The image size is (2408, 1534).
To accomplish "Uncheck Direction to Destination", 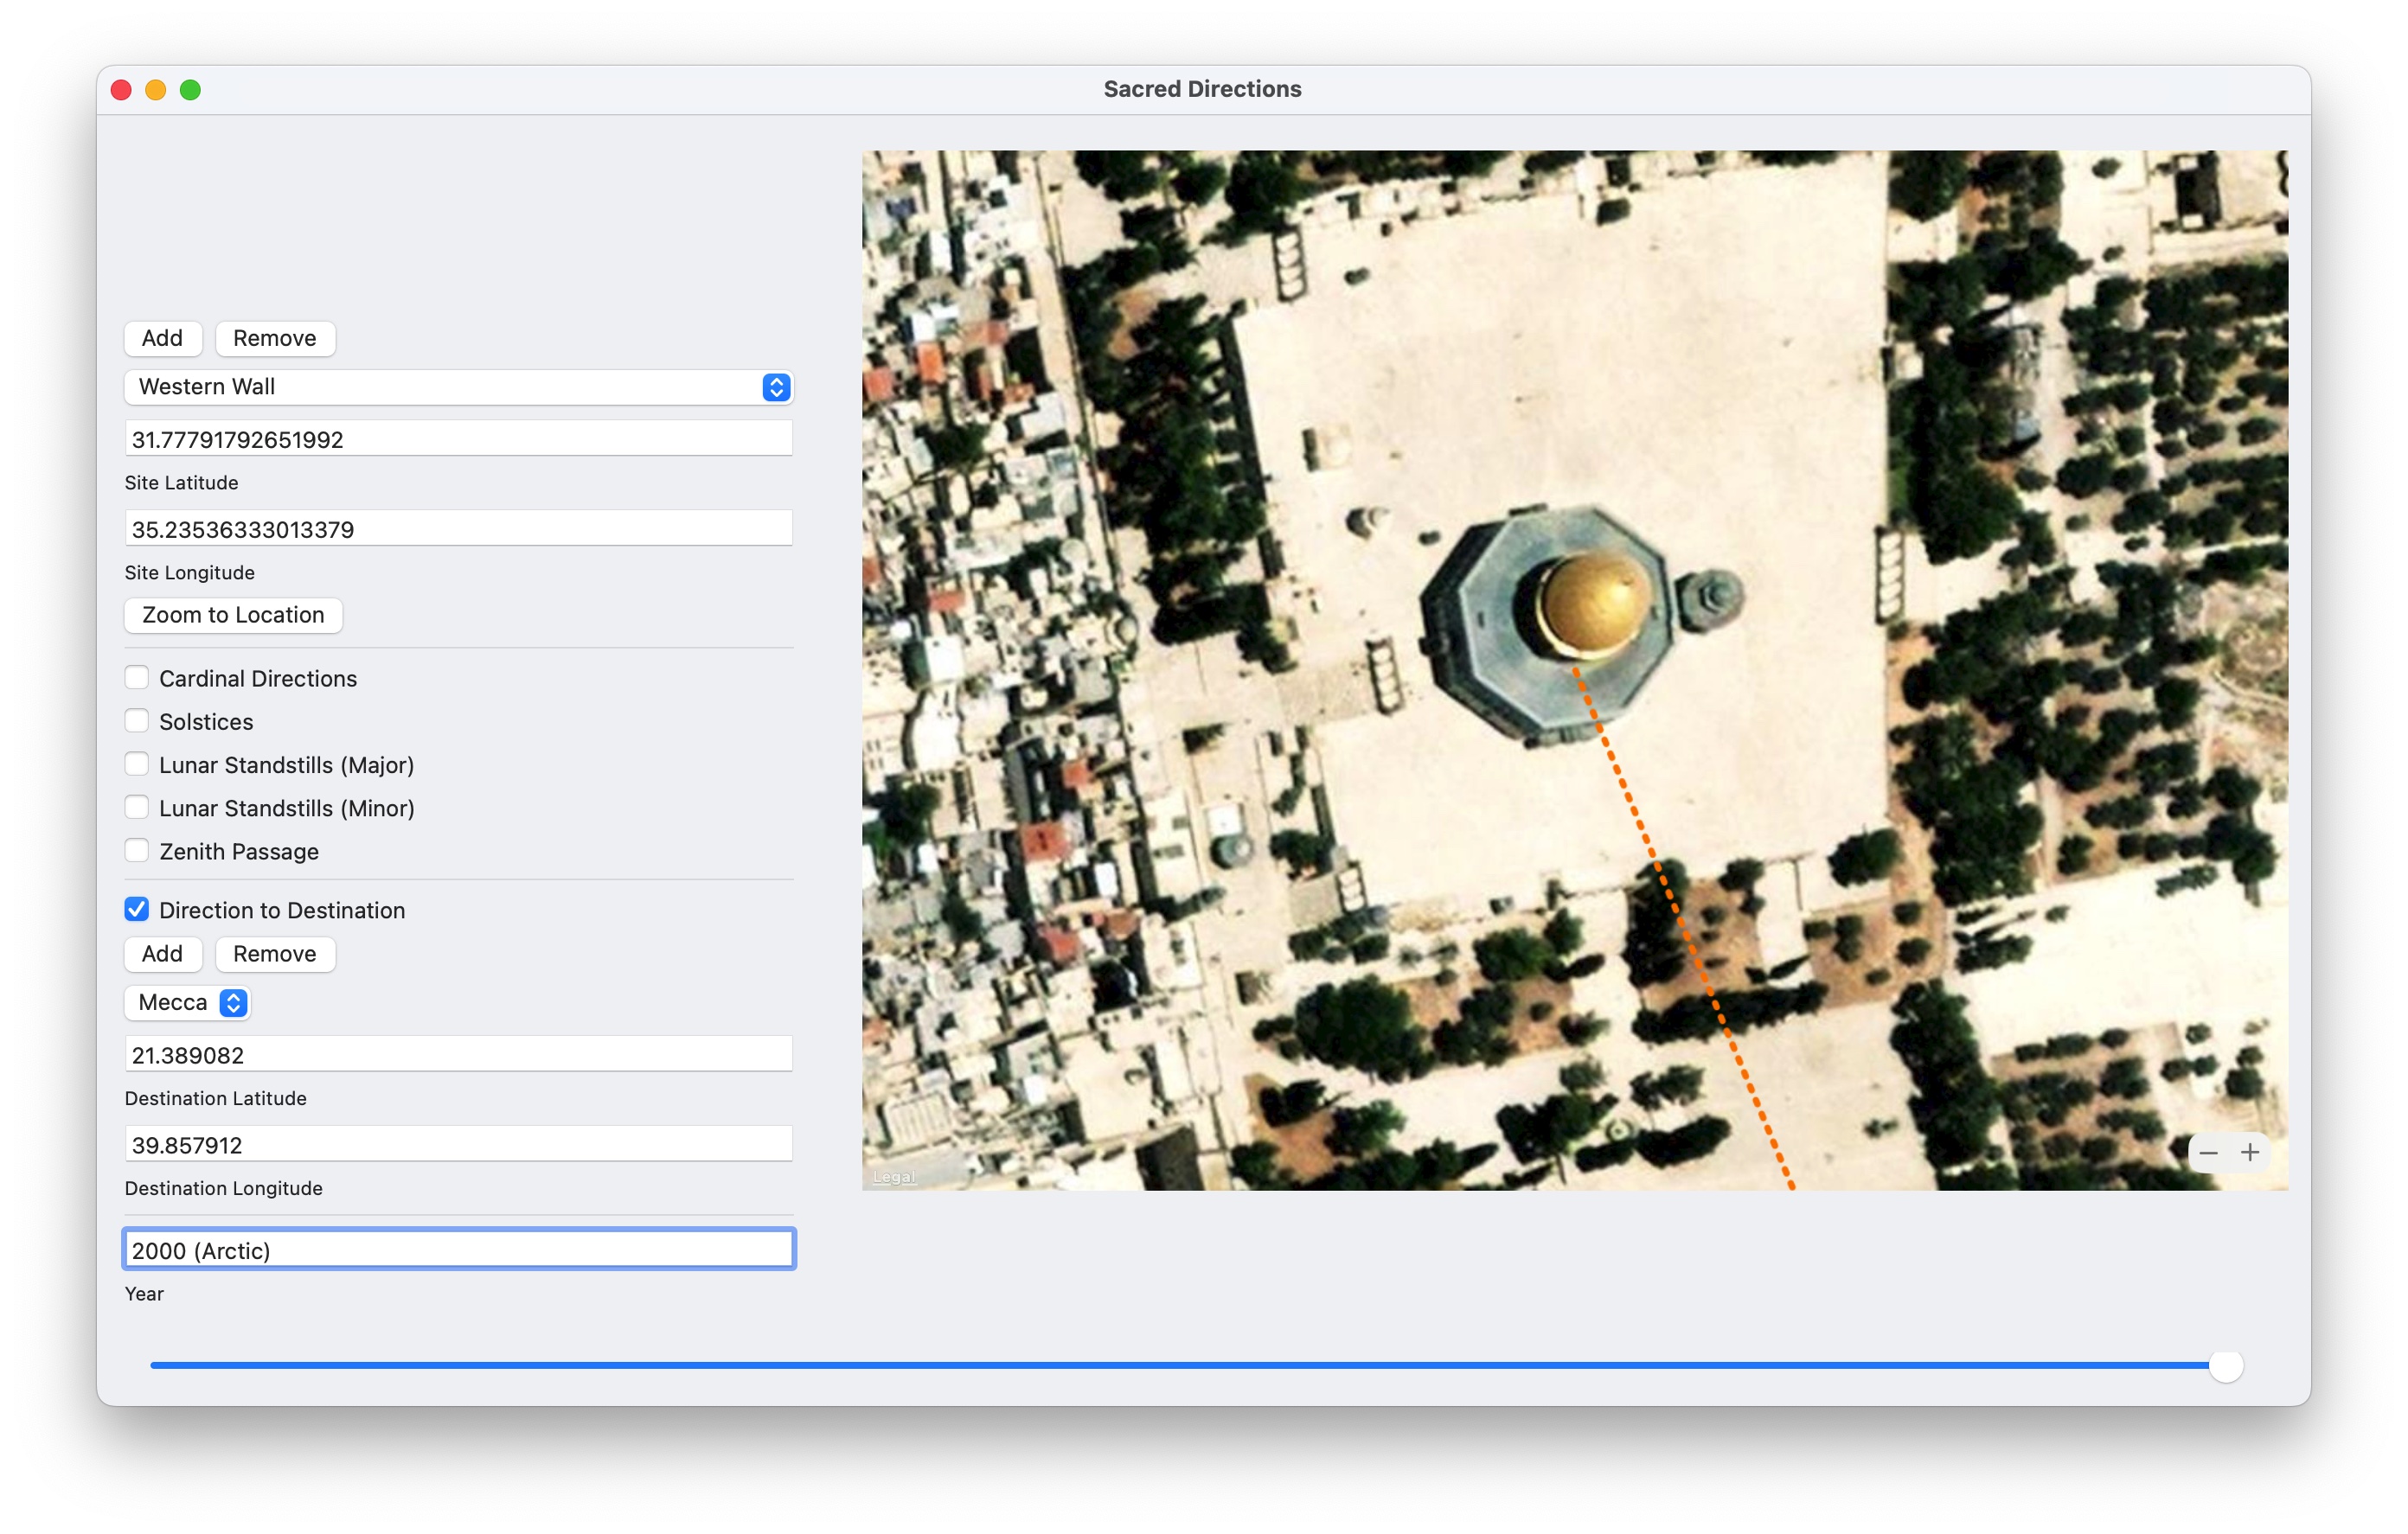I will (137, 909).
